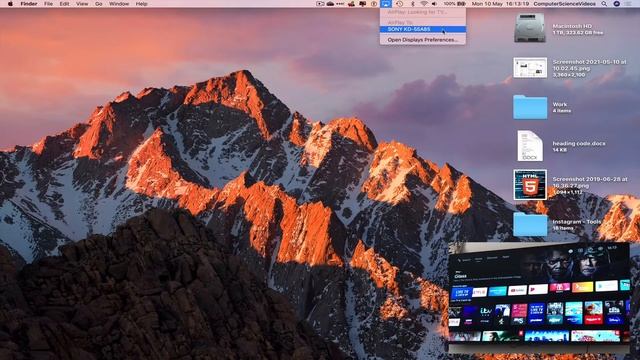The image size is (640, 360).
Task: Open the Apple menu
Action: 10,4
